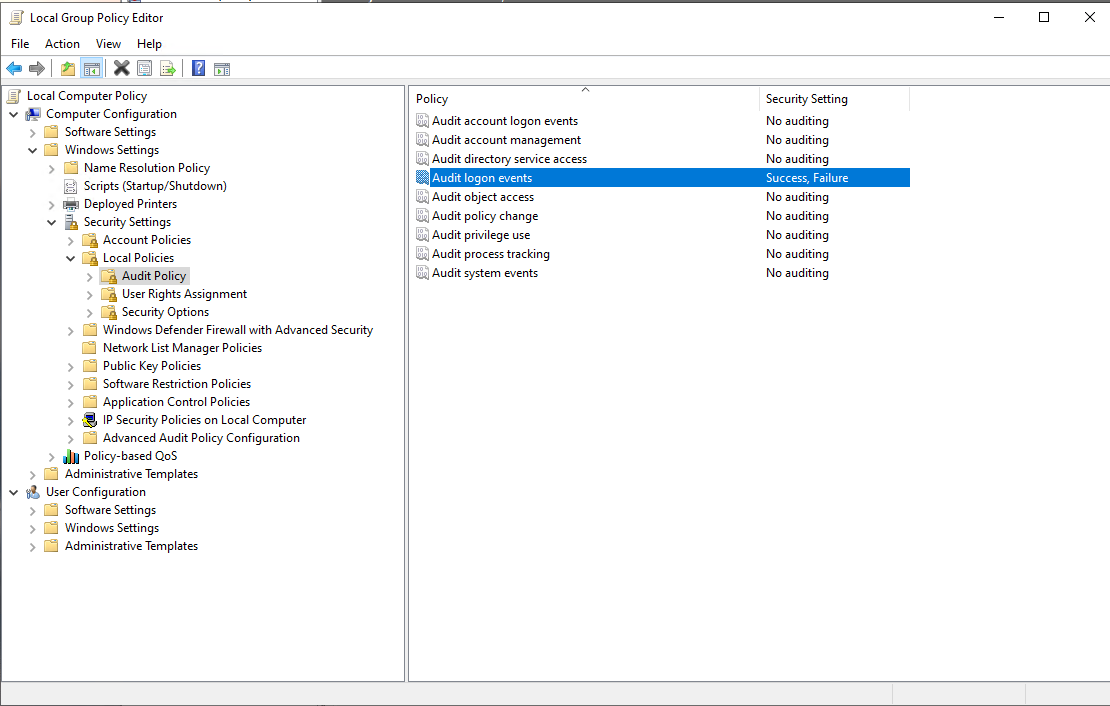The height and width of the screenshot is (706, 1110).
Task: Toggle the Show/Hide Console Tree icon
Action: (91, 68)
